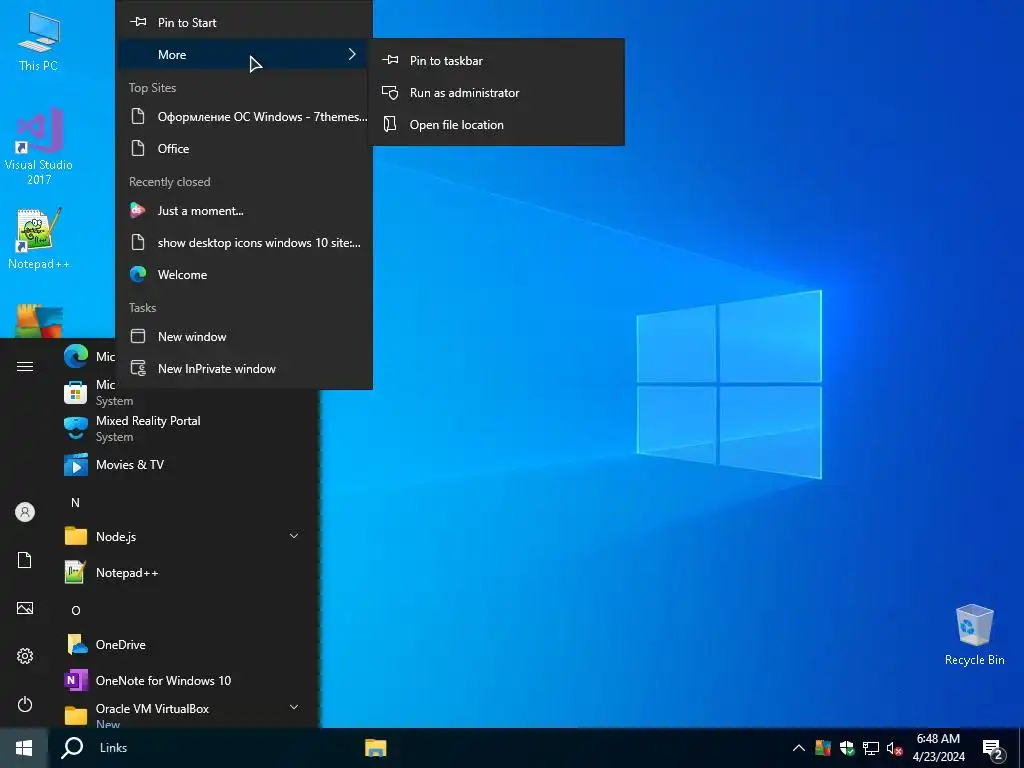Click the muted volume tray icon
This screenshot has width=1024, height=768.
pos(894,748)
